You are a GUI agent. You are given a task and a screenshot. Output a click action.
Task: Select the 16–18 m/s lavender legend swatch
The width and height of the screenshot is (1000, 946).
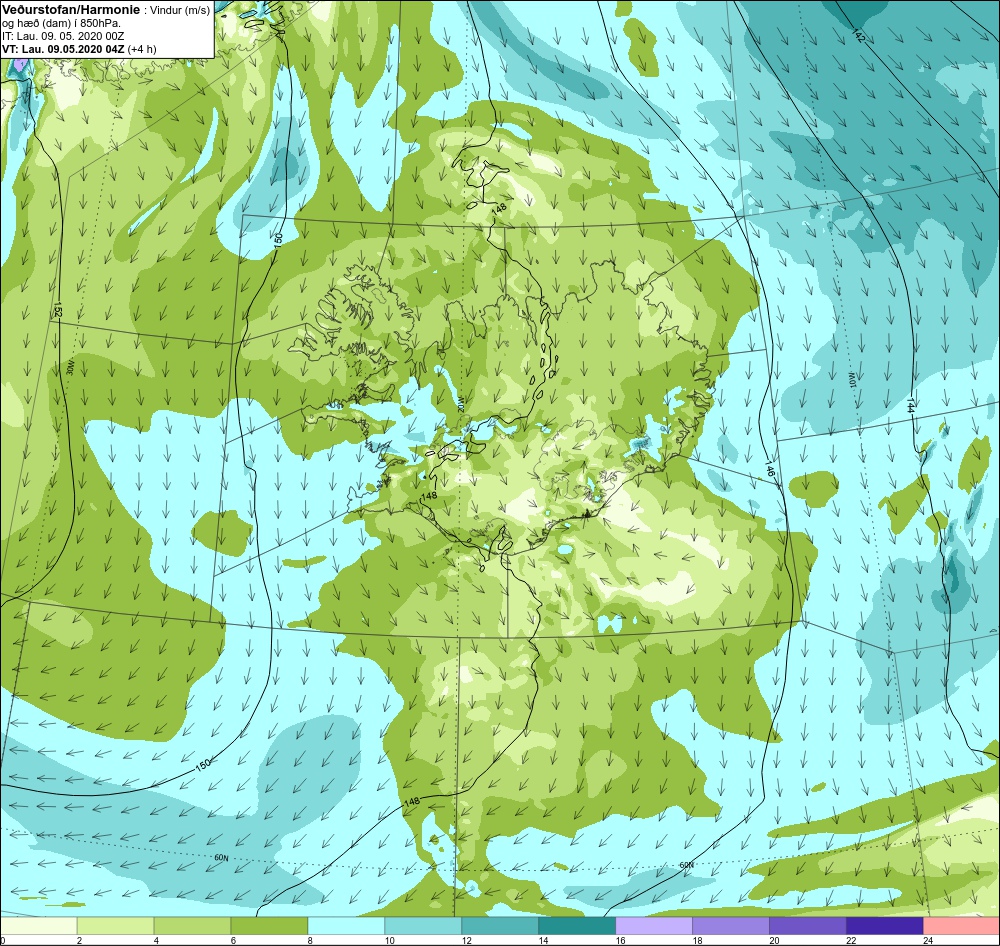654,926
